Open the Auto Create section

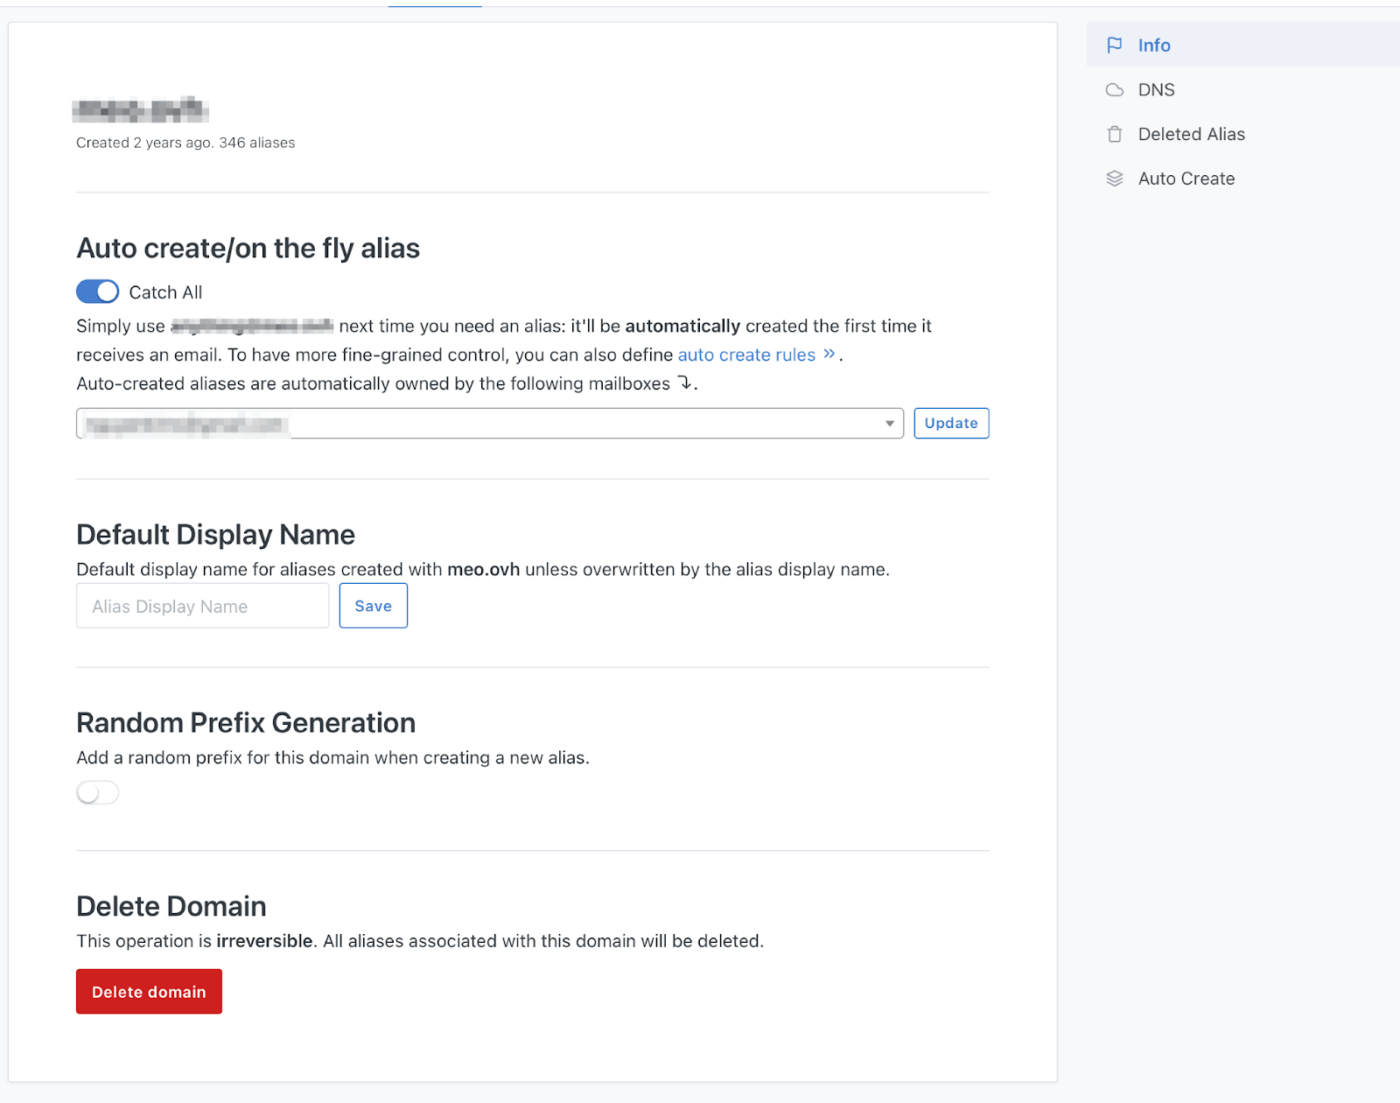coord(1186,178)
